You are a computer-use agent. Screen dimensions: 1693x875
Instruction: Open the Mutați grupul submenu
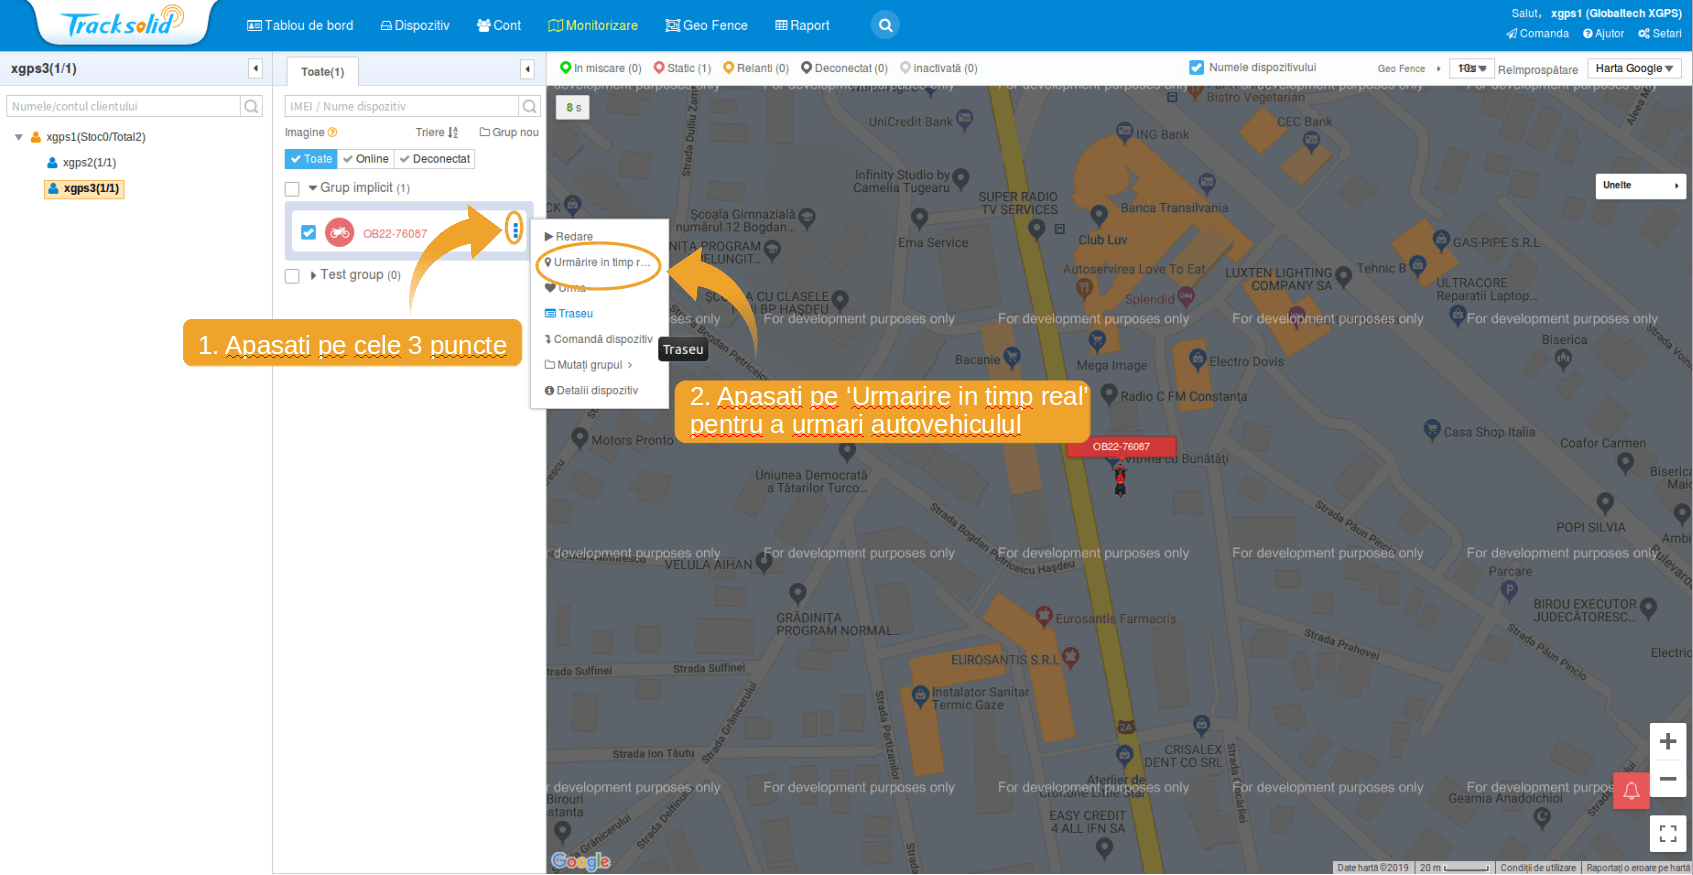point(589,365)
